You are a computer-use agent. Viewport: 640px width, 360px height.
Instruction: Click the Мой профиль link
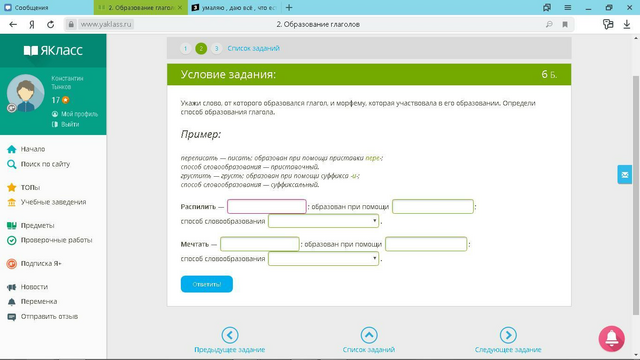pos(79,114)
